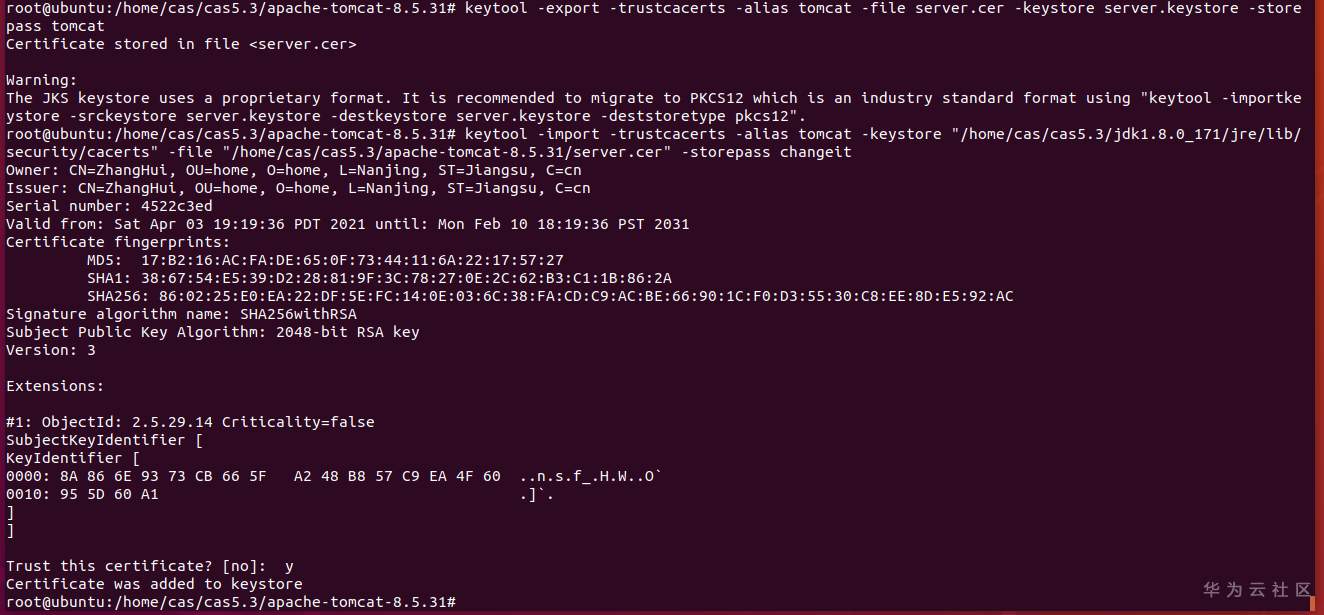Click the SHA256 fingerprint line
Image resolution: width=1324 pixels, height=615 pixels.
tap(550, 296)
